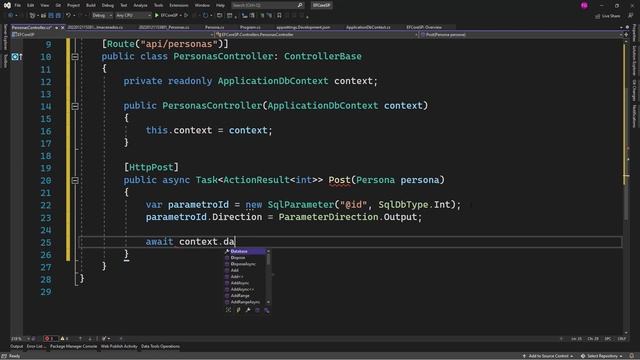This screenshot has height=360, width=640.
Task: Open the File menu
Action: [18, 5]
